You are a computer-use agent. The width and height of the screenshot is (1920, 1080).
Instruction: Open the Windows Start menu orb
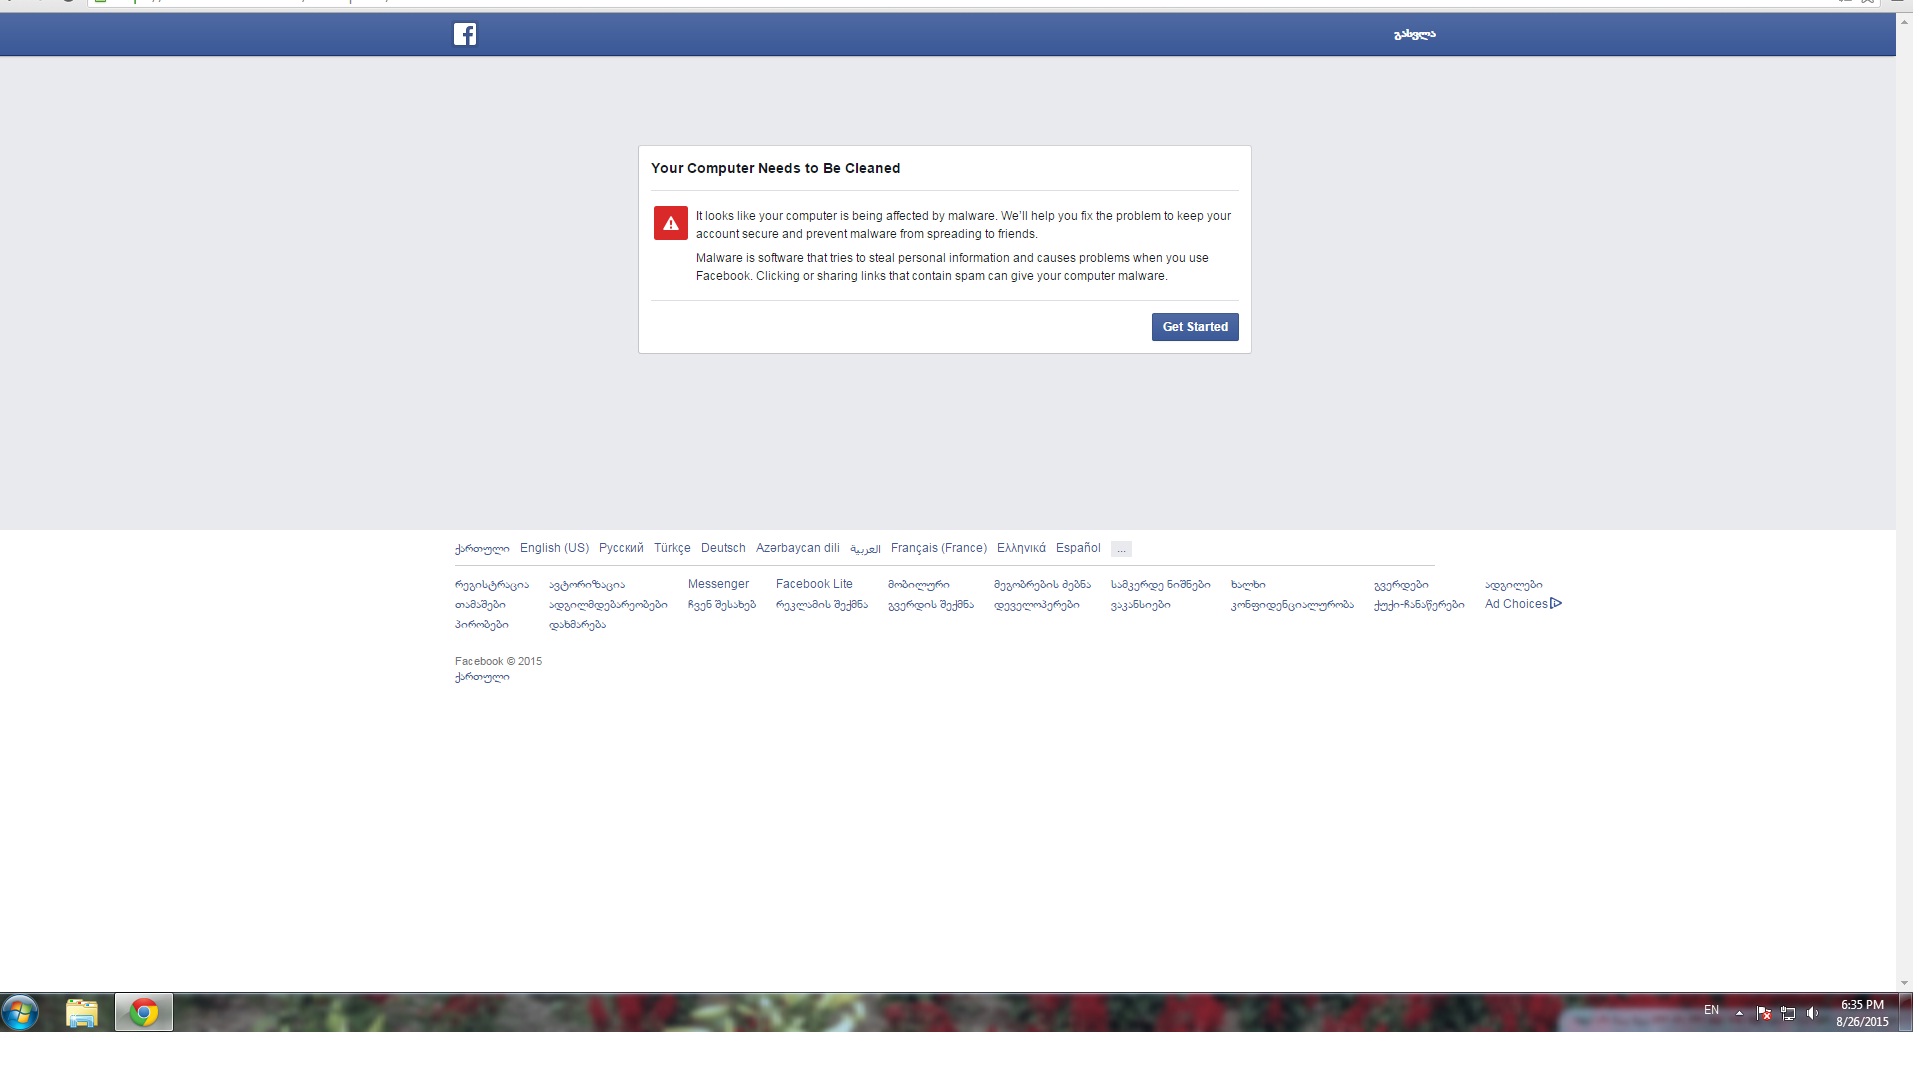coord(20,1012)
